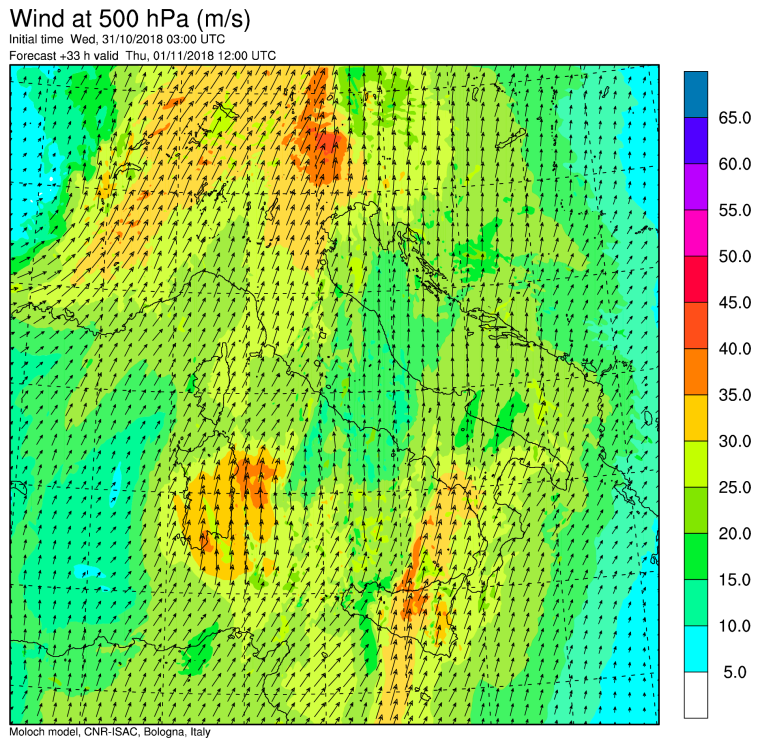The height and width of the screenshot is (747, 760).
Task: Click the 25.0 colorbar label
Action: (x=734, y=487)
